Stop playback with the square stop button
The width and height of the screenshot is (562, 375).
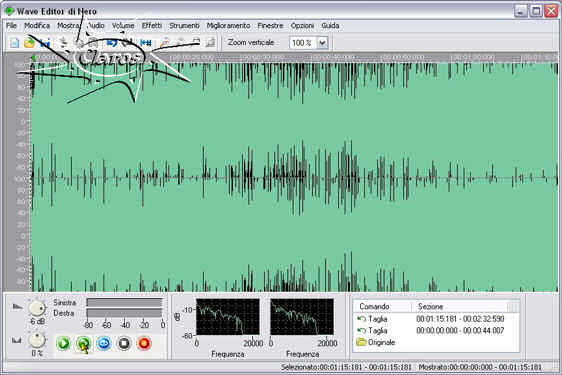(124, 343)
